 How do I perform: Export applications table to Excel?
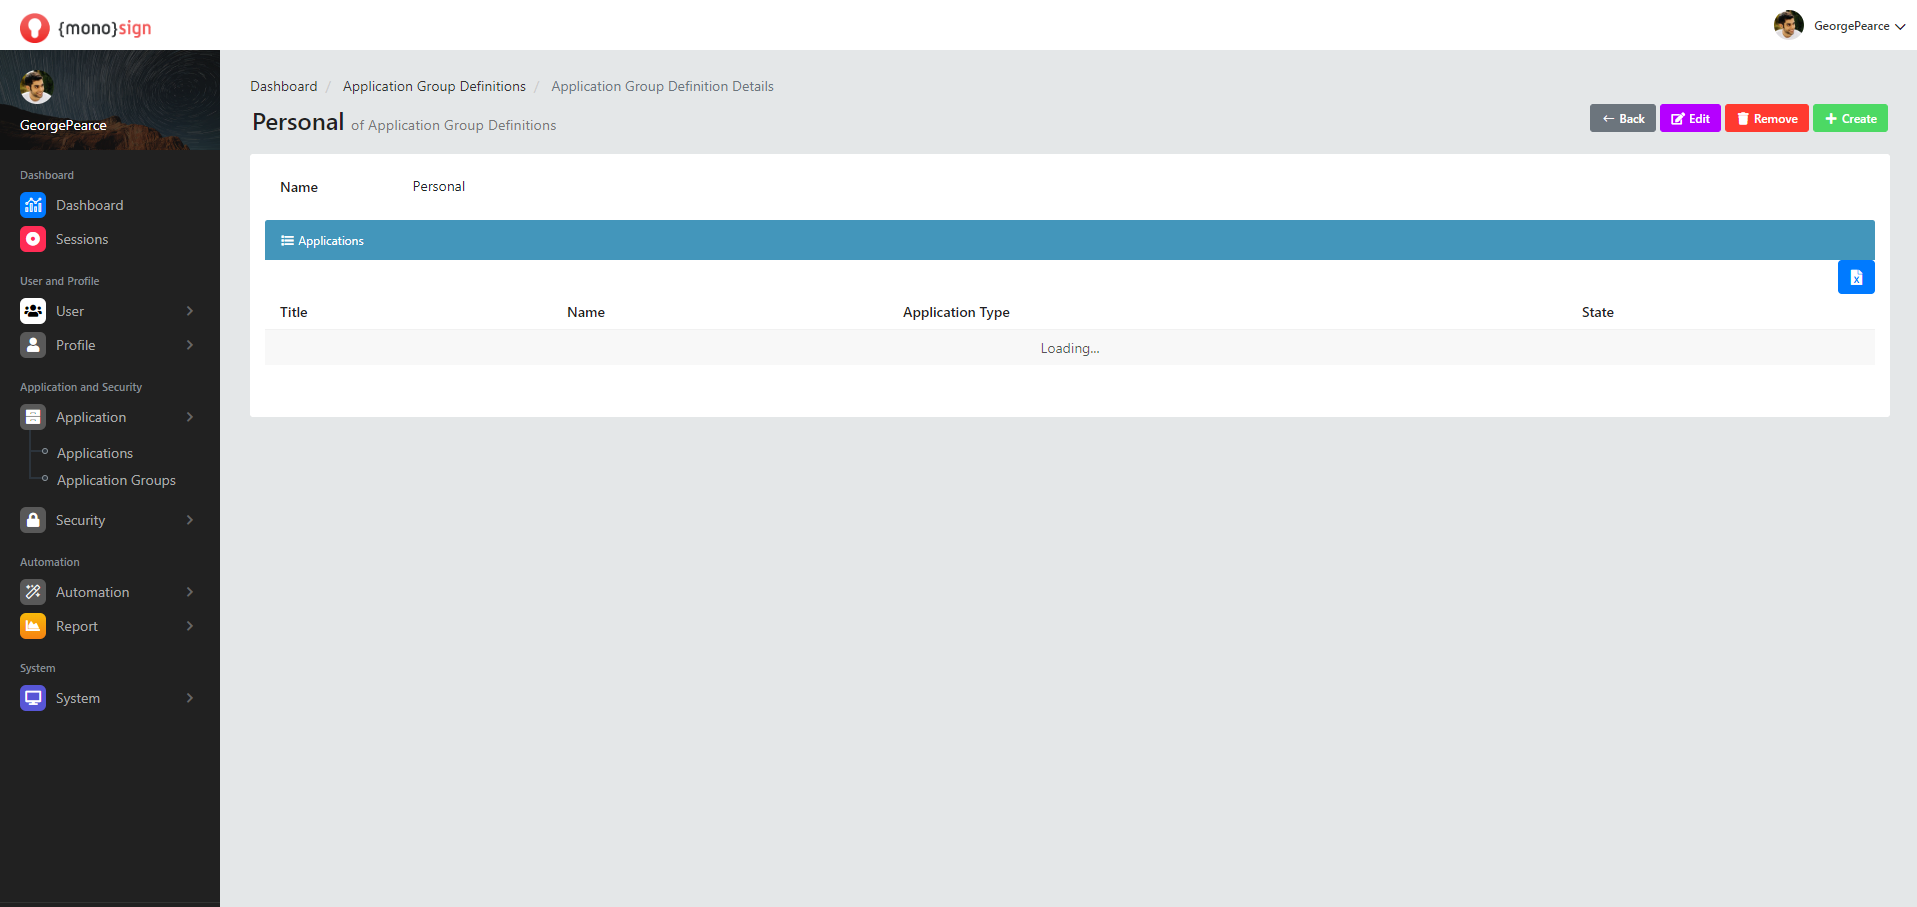[x=1856, y=277]
